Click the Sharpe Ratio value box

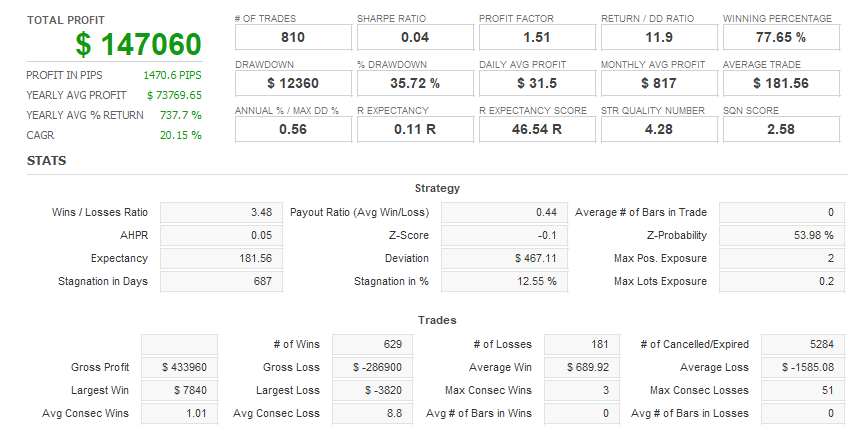coord(415,37)
